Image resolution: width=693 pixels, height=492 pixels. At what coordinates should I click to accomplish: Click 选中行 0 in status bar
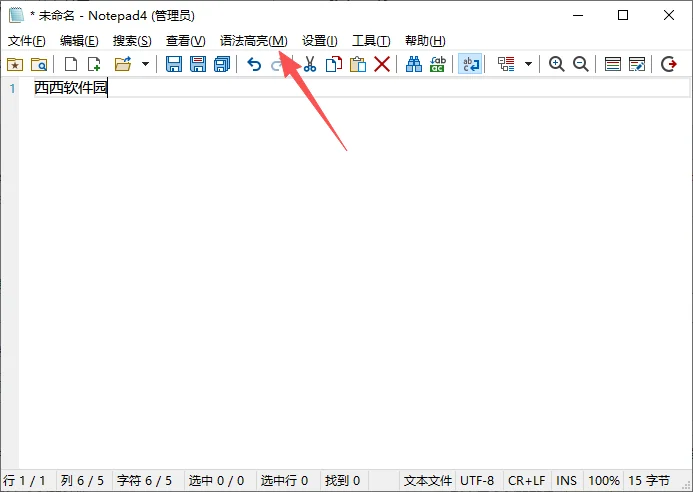pos(284,481)
